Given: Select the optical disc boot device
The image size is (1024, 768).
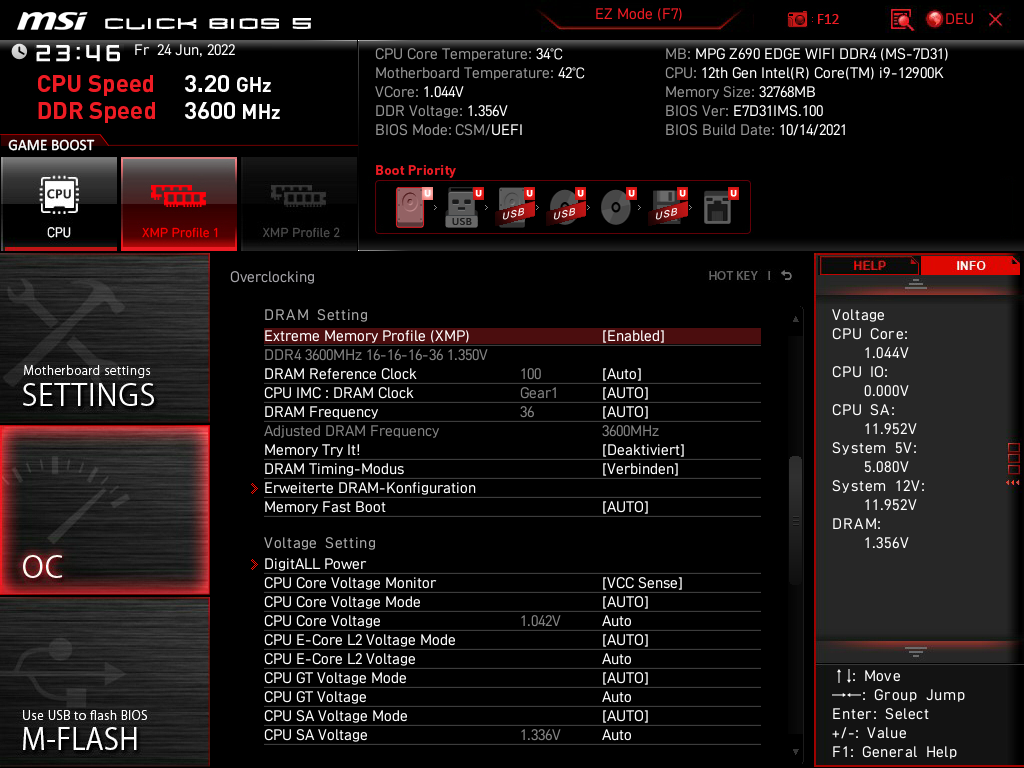Looking at the screenshot, I should (x=616, y=207).
